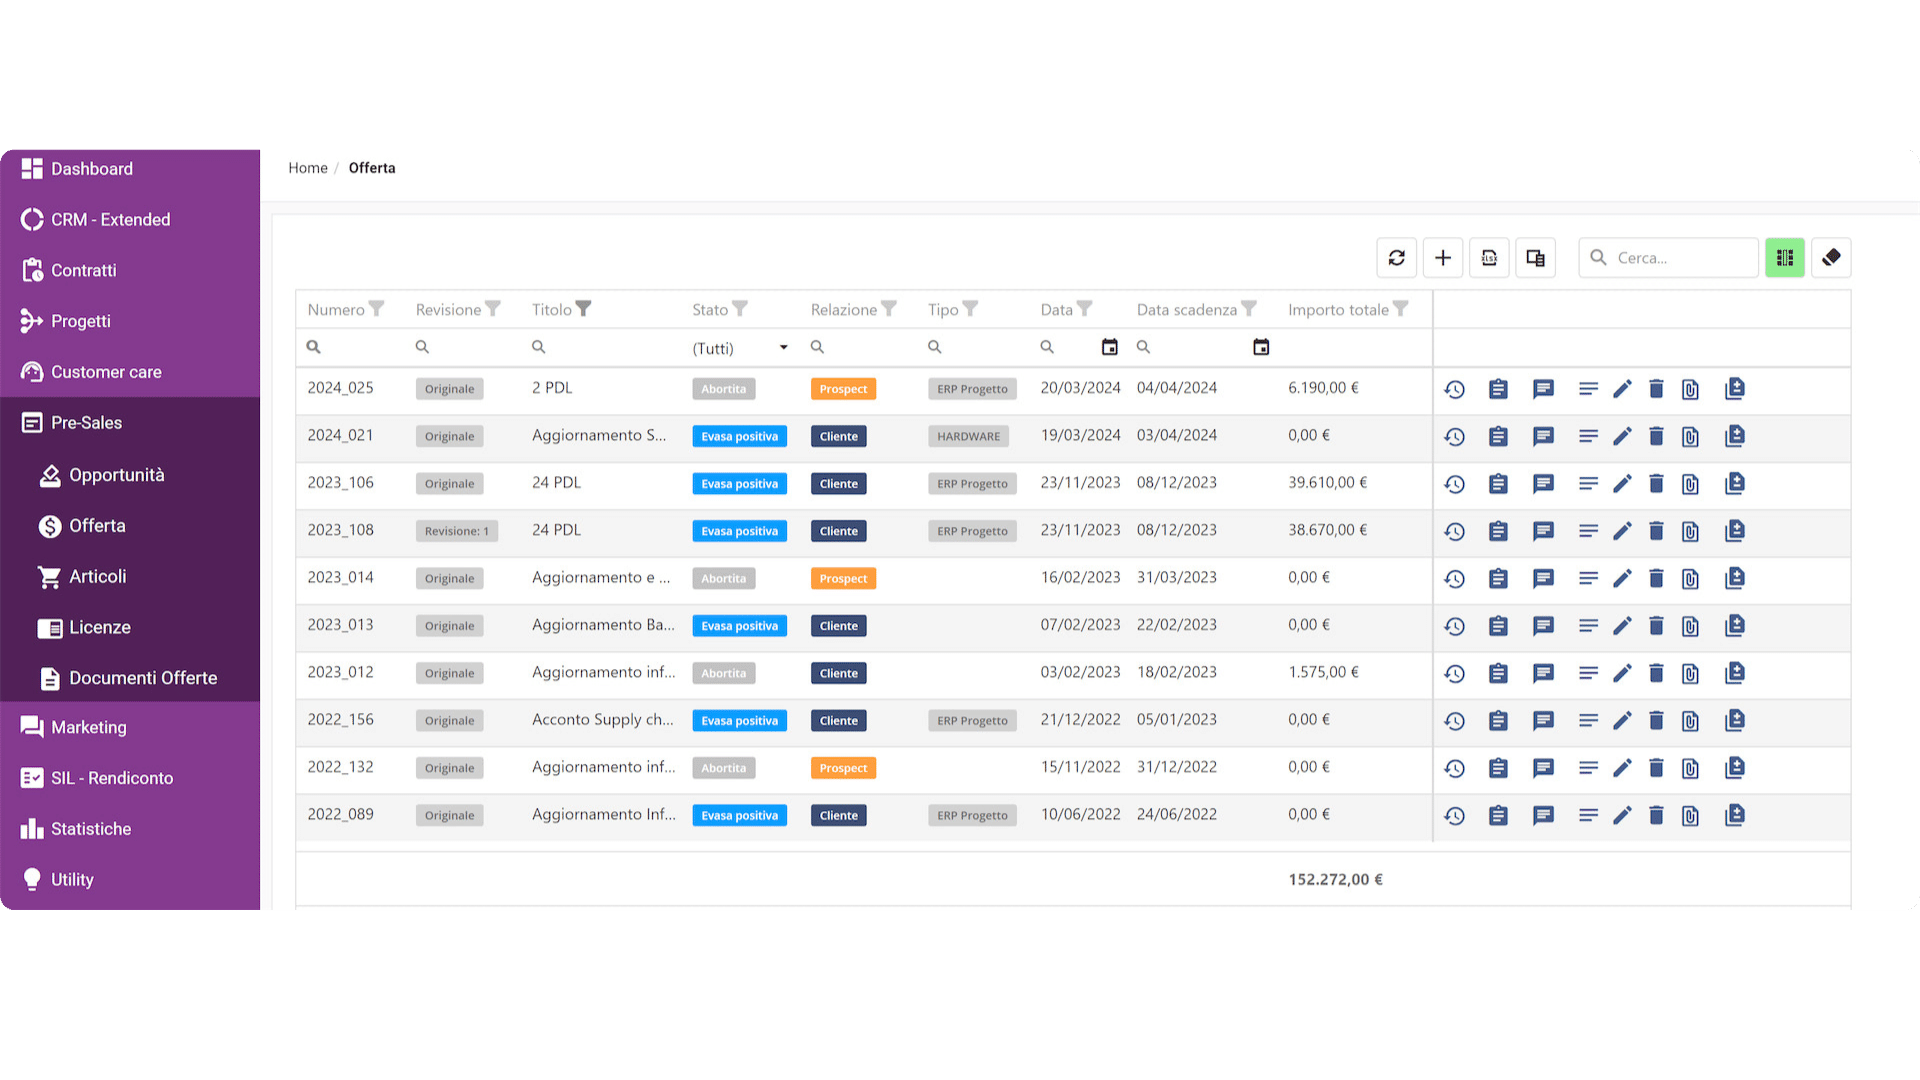Click pencil edit icon for offer 2023_108
Viewport: 1920px width, 1080px height.
coord(1622,531)
